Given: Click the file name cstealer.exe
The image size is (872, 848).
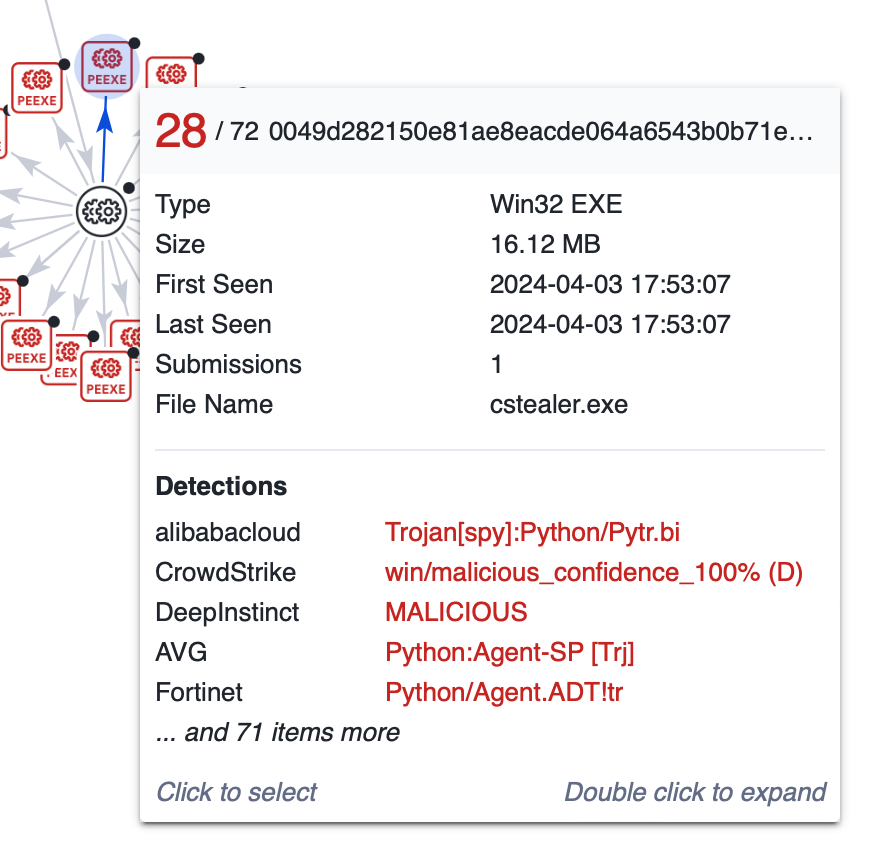Looking at the screenshot, I should 558,404.
